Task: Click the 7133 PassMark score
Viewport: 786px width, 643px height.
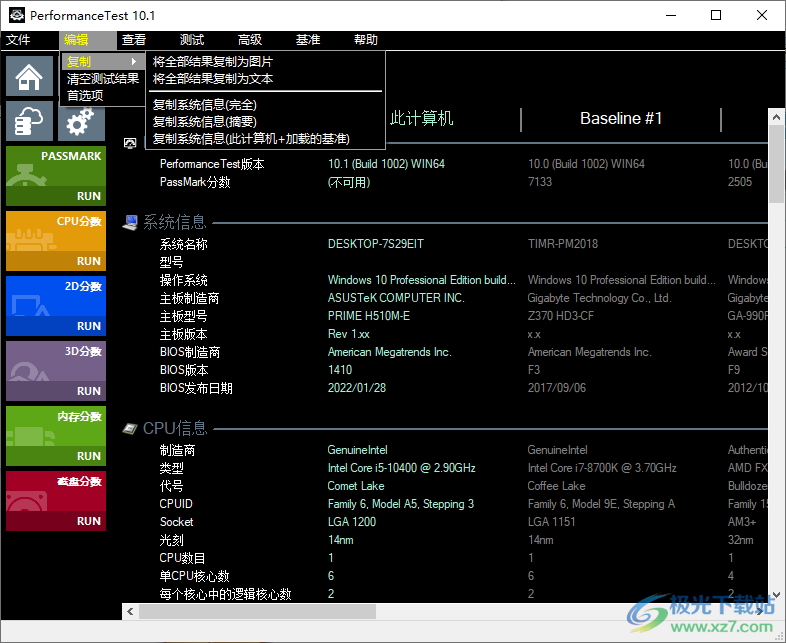Action: point(540,182)
